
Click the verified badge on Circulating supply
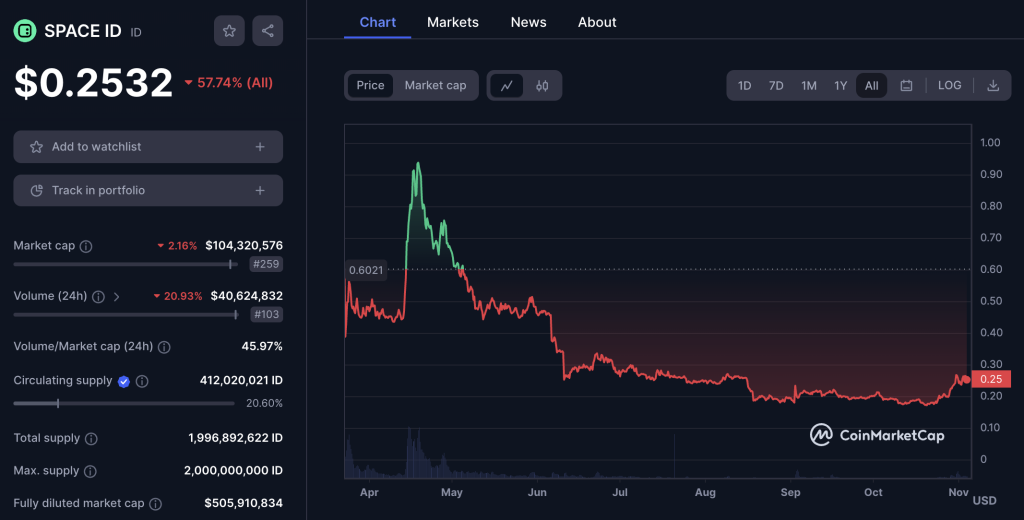(123, 382)
